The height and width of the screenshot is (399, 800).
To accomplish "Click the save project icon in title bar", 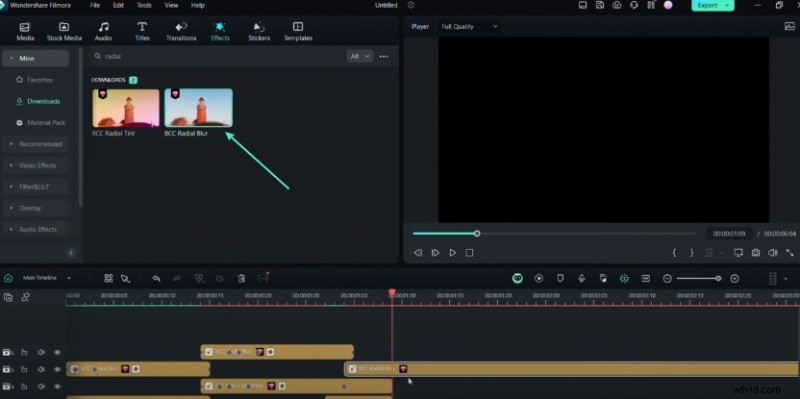I will pos(600,5).
